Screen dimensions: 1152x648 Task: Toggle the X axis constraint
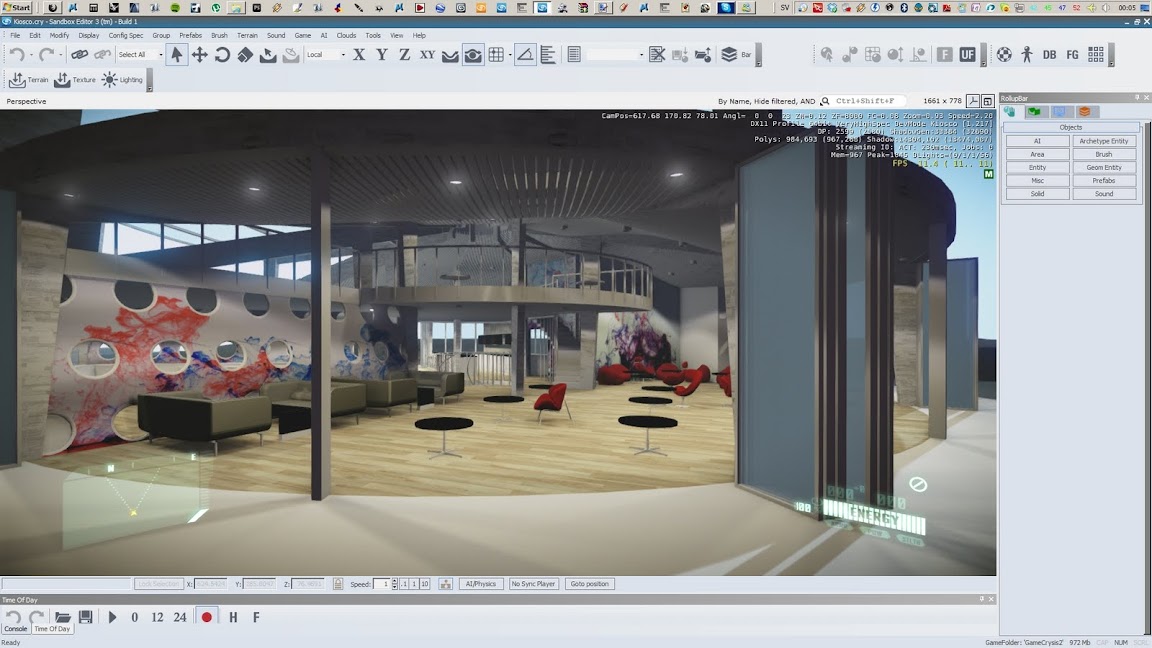pyautogui.click(x=359, y=55)
